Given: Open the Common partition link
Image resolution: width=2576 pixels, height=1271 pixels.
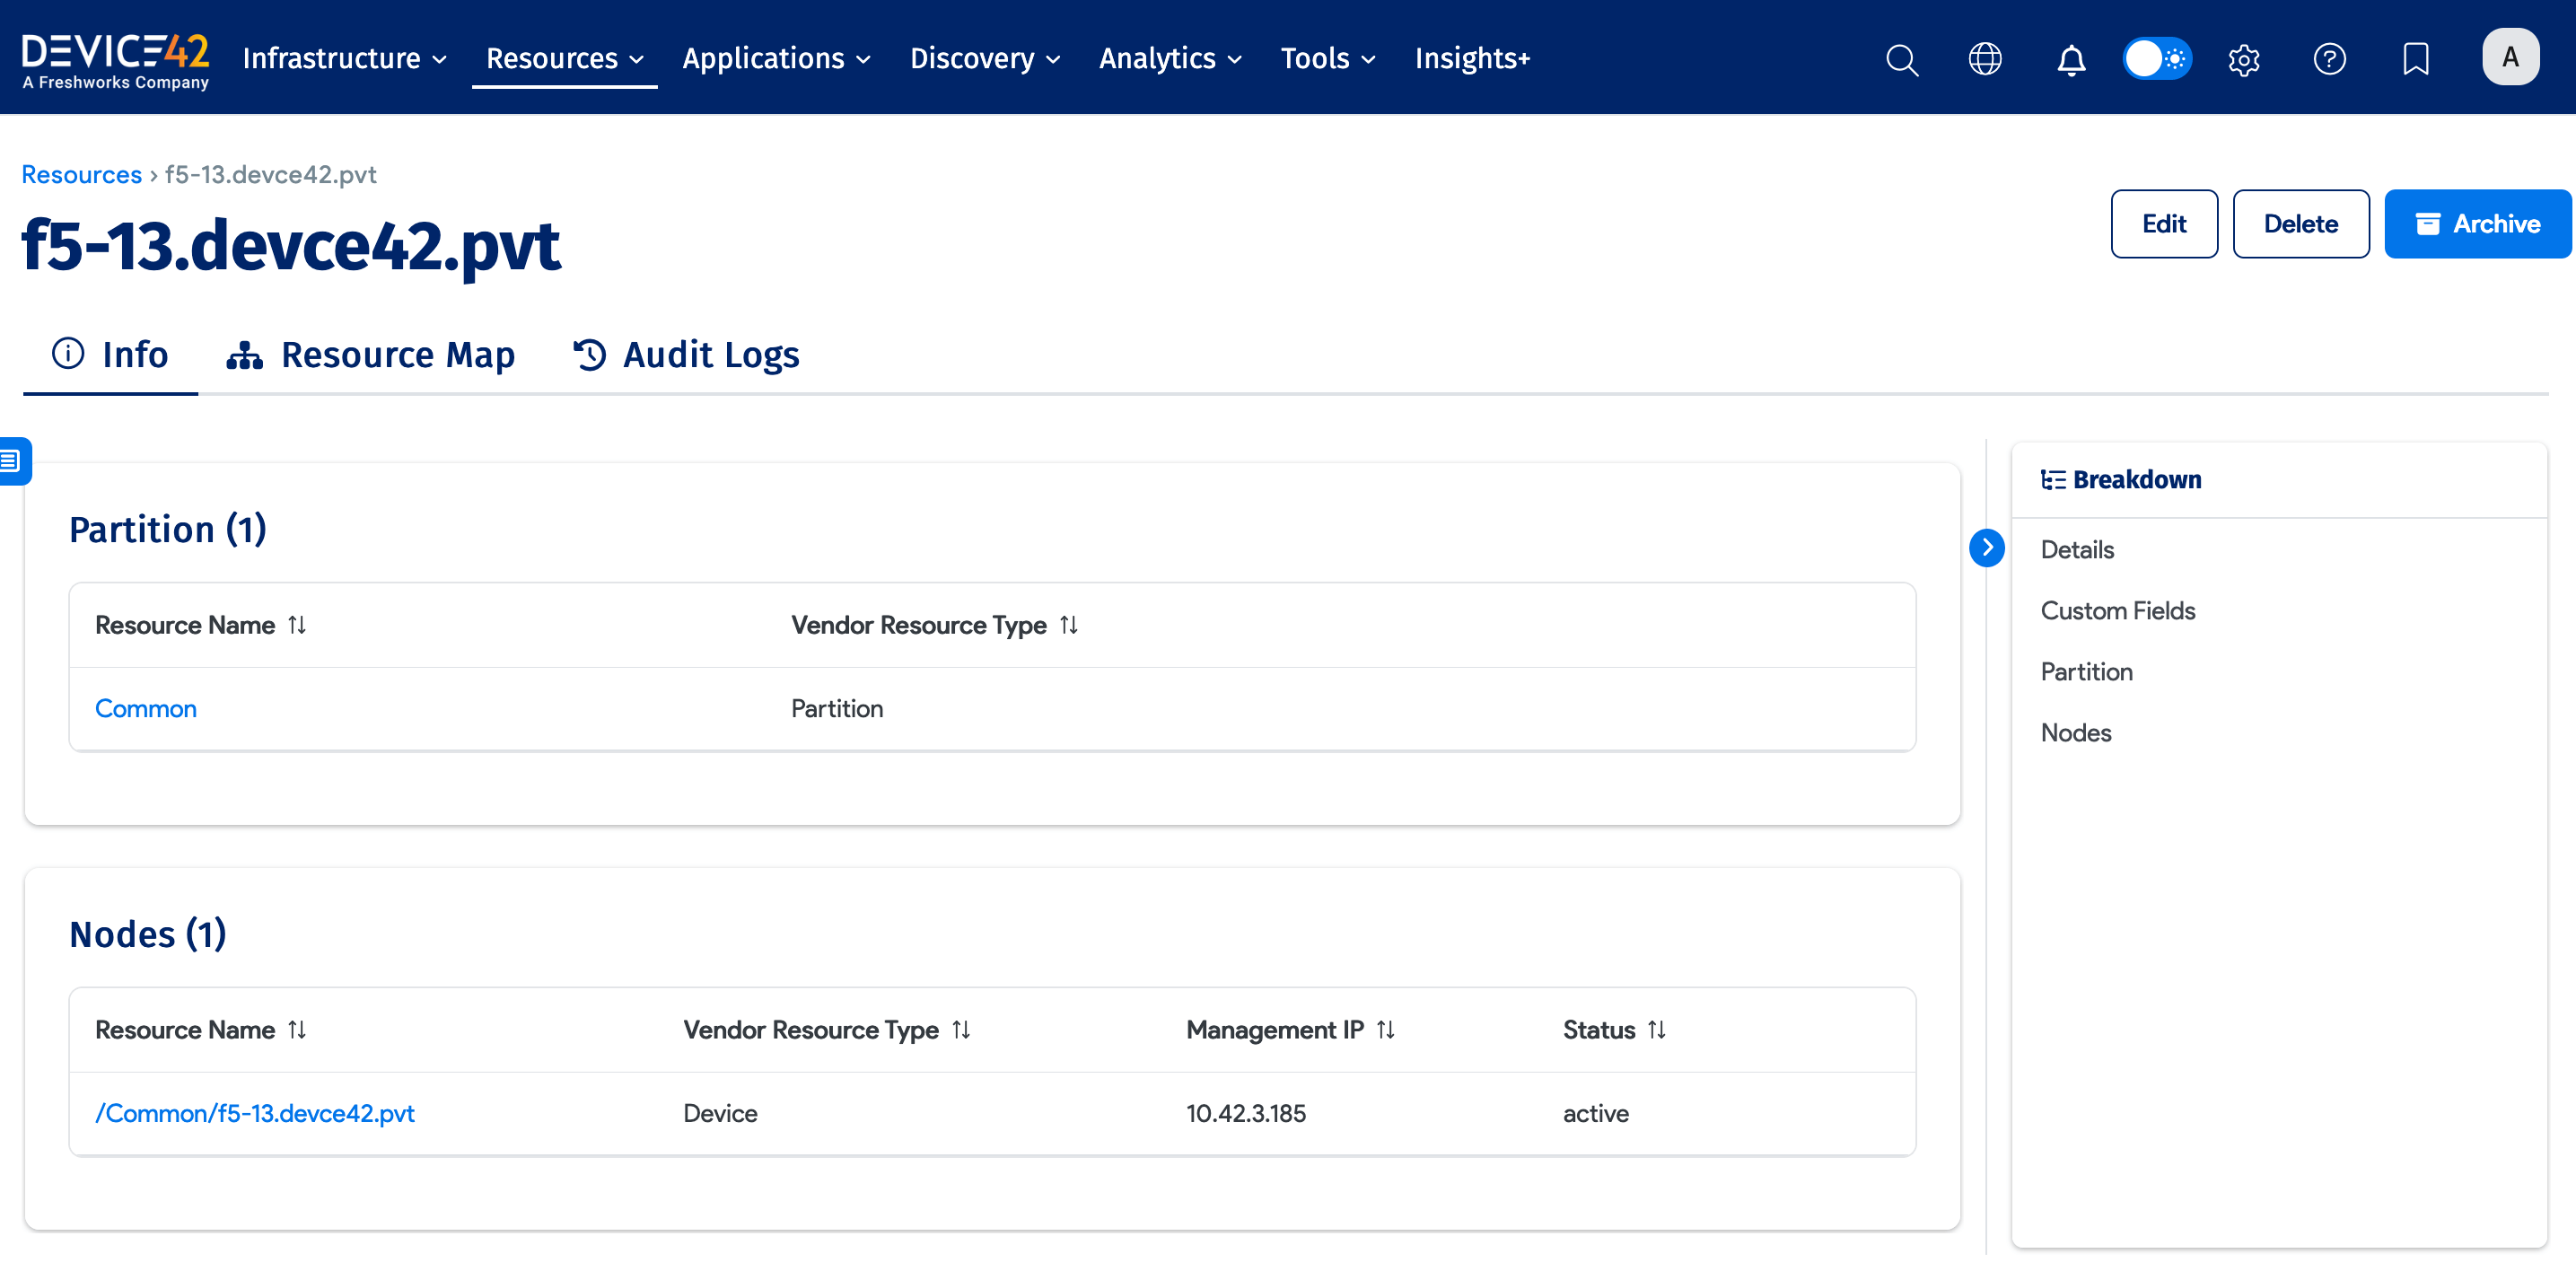Looking at the screenshot, I should tap(145, 708).
